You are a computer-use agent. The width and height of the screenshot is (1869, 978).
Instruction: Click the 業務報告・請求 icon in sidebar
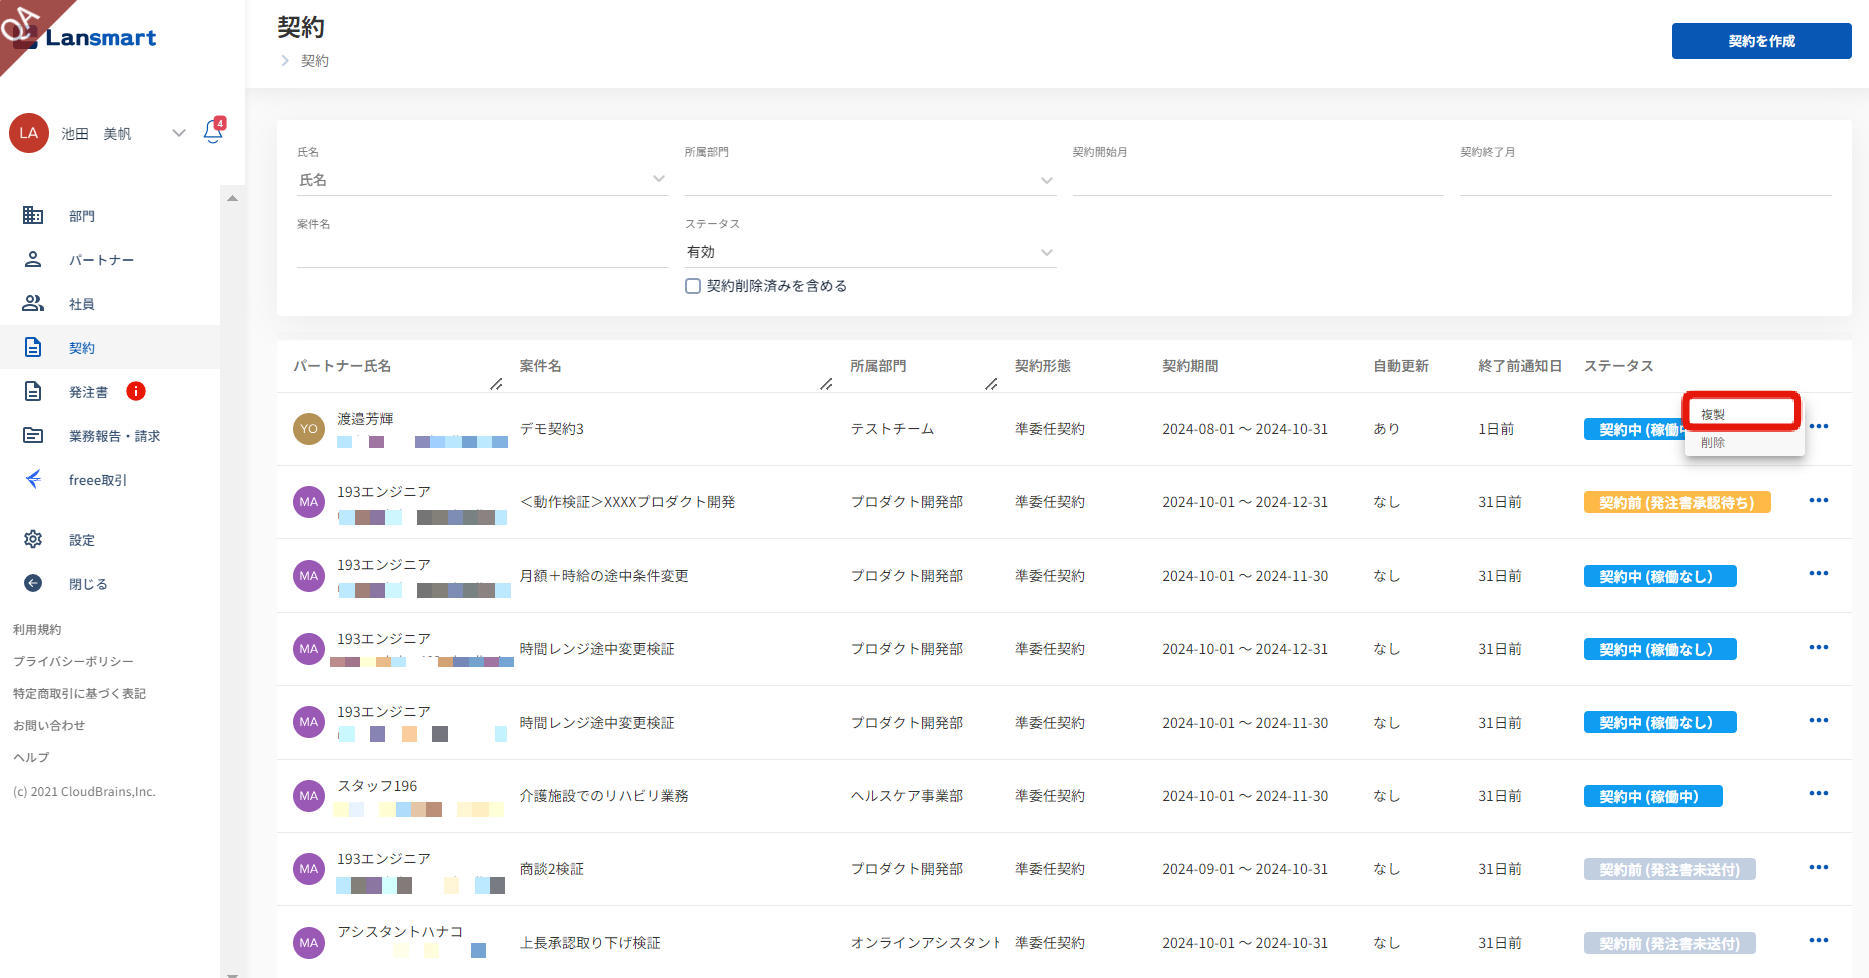(33, 435)
